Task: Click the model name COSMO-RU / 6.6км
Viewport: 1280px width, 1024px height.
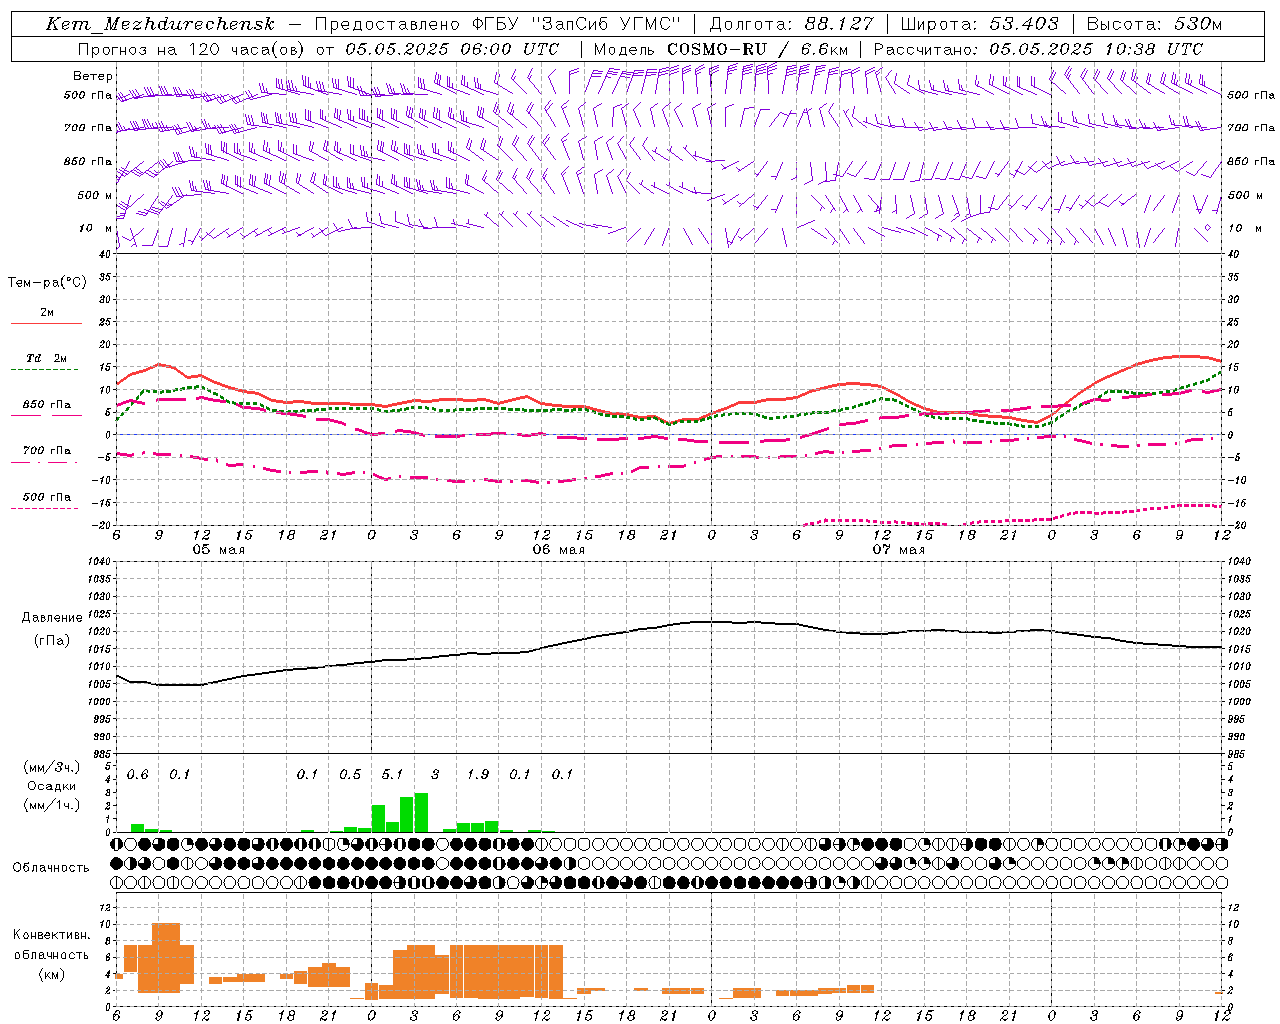Action: 758,49
